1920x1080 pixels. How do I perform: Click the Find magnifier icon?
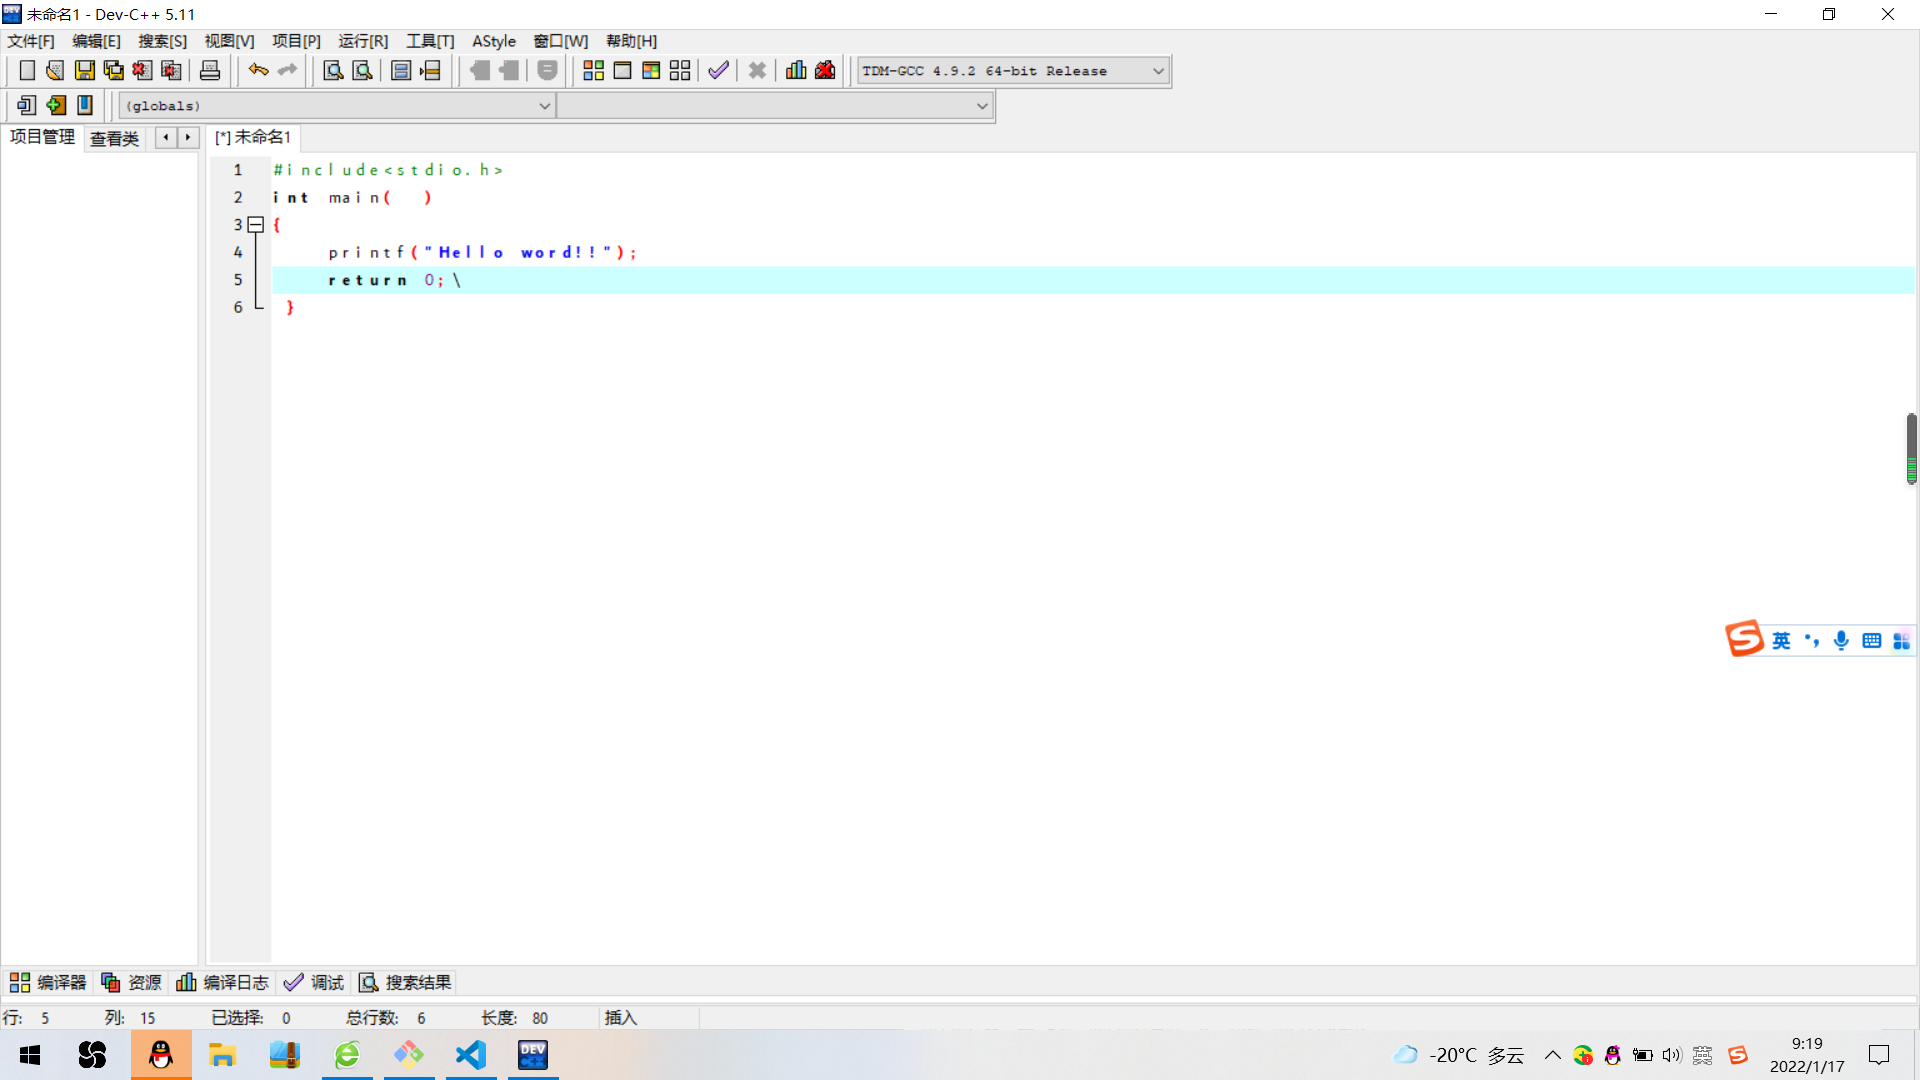[x=333, y=71]
